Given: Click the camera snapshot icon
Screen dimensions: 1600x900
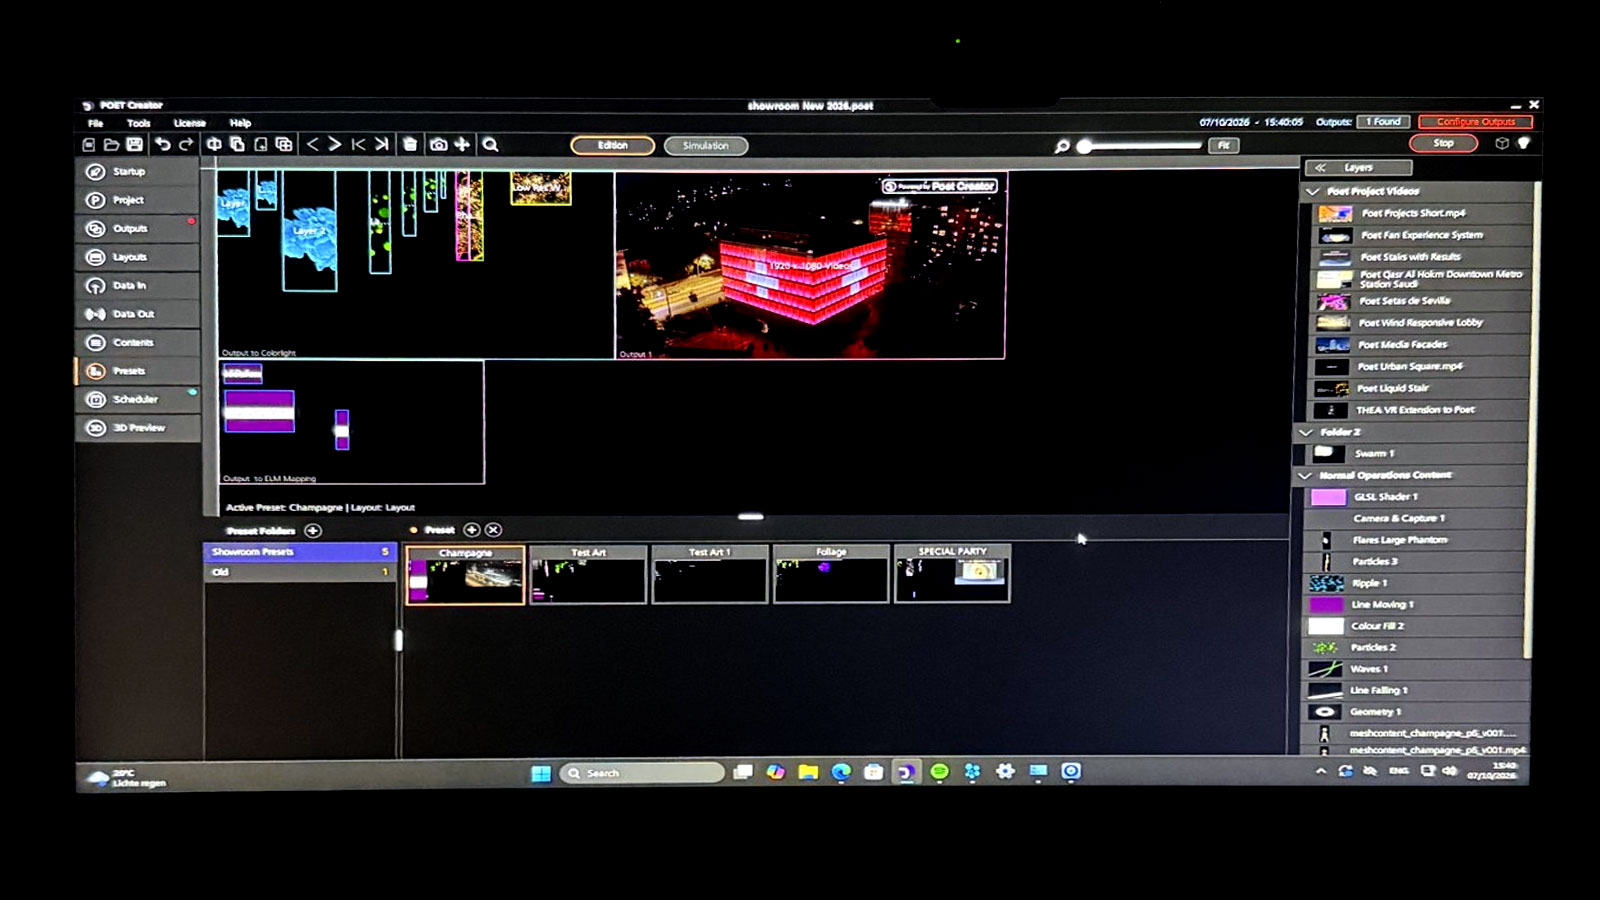Looking at the screenshot, I should pyautogui.click(x=438, y=144).
